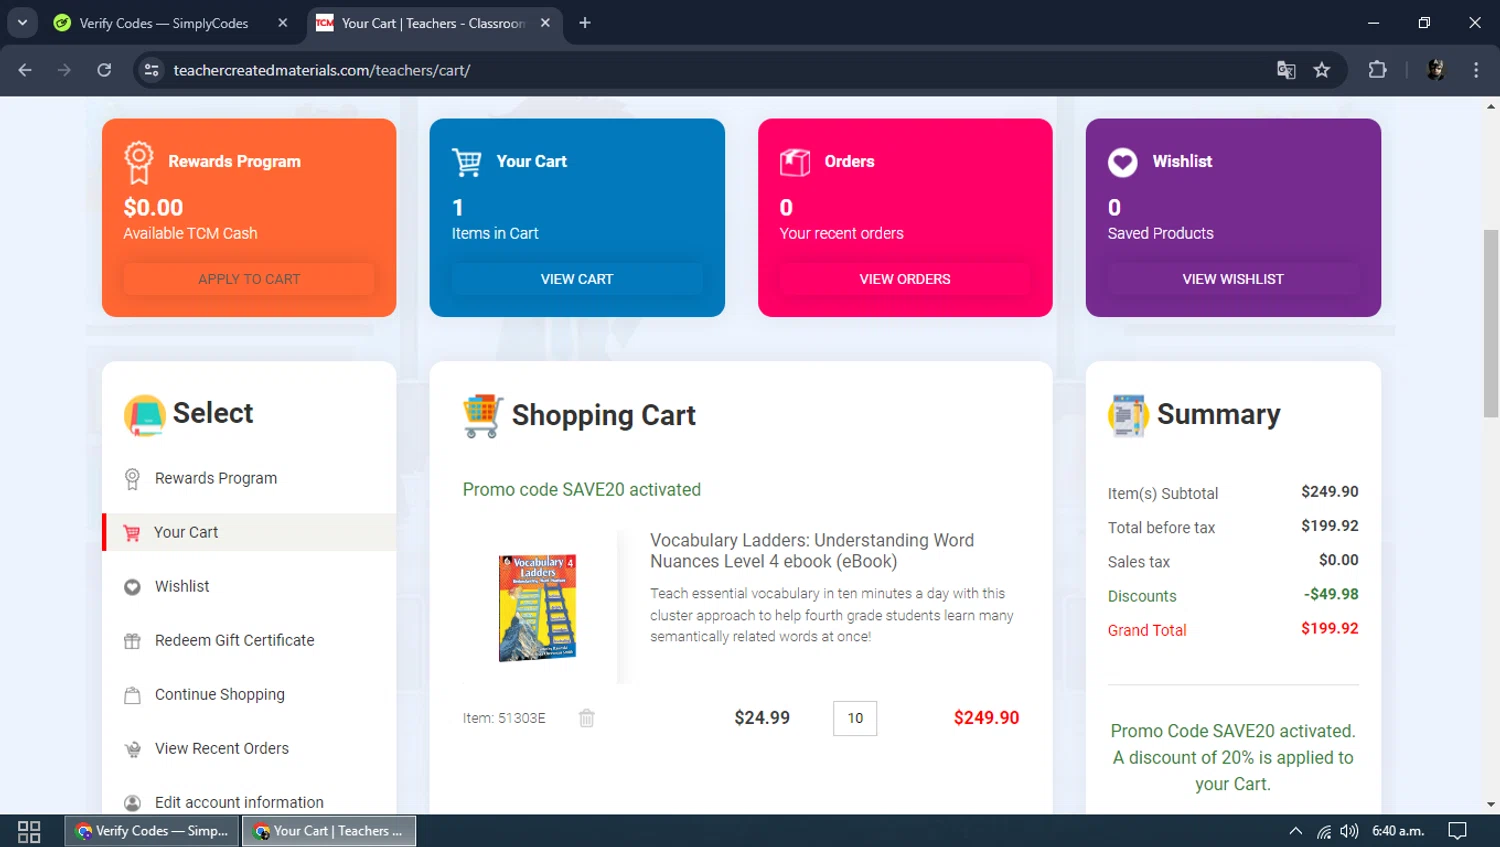Open the tab search dropdown arrow
This screenshot has height=847, width=1500.
22,23
